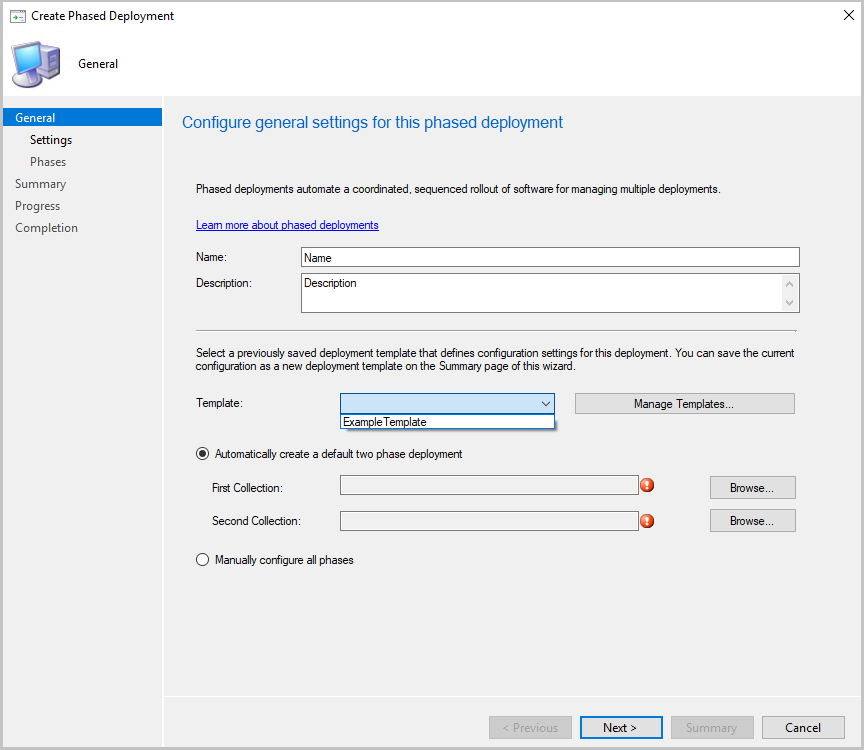Jump to the Summary step in sidebar
The width and height of the screenshot is (864, 750).
[41, 184]
